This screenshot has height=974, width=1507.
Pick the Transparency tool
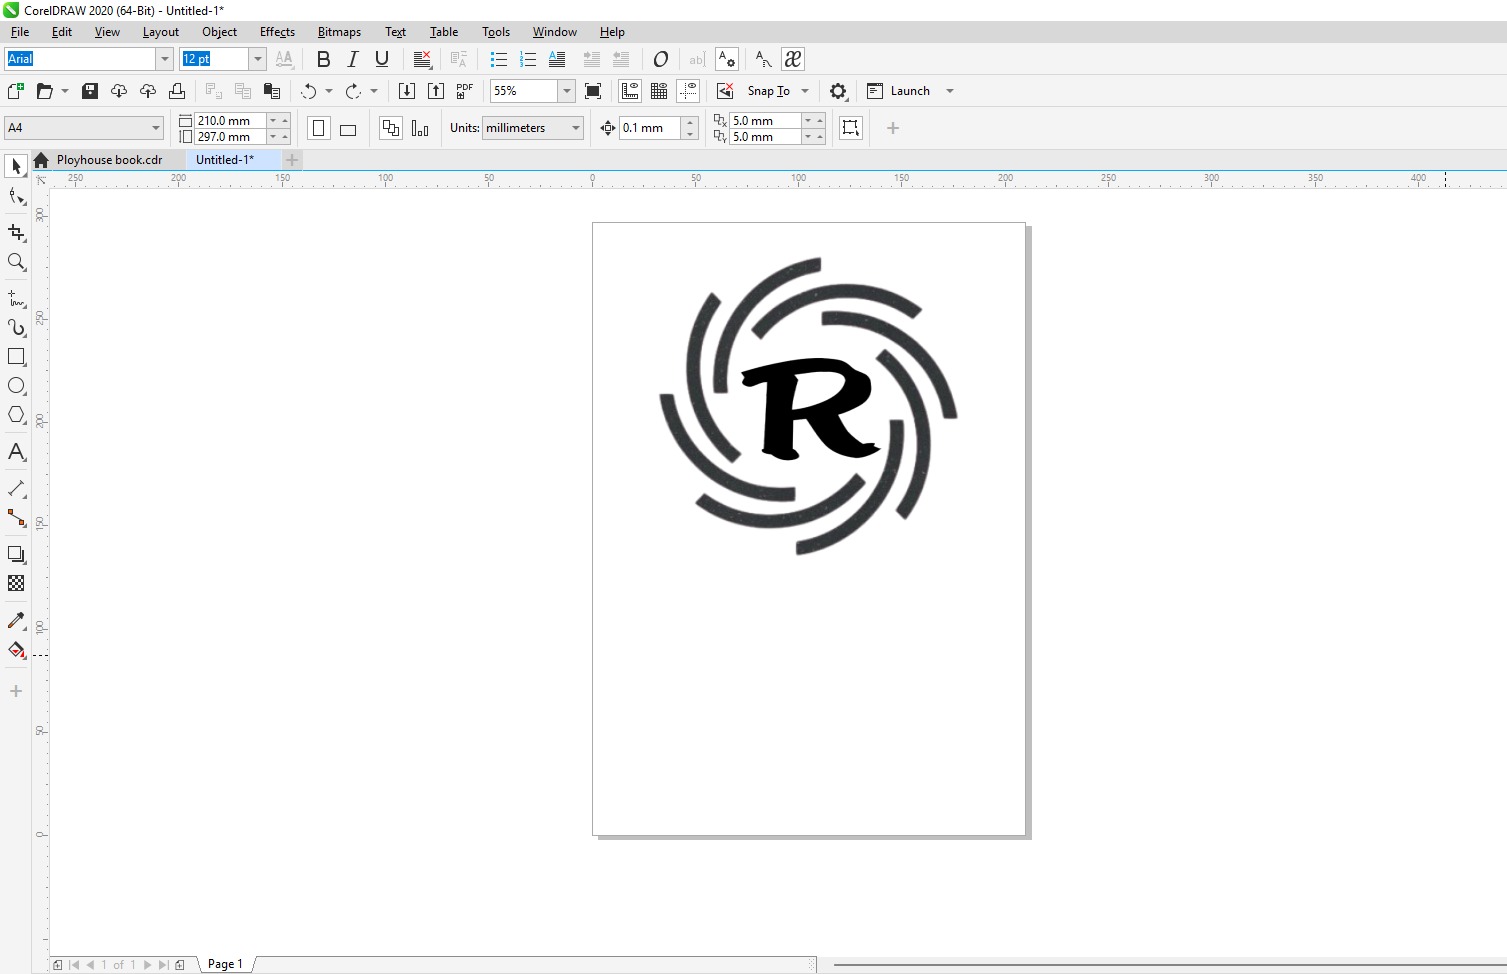pyautogui.click(x=16, y=583)
